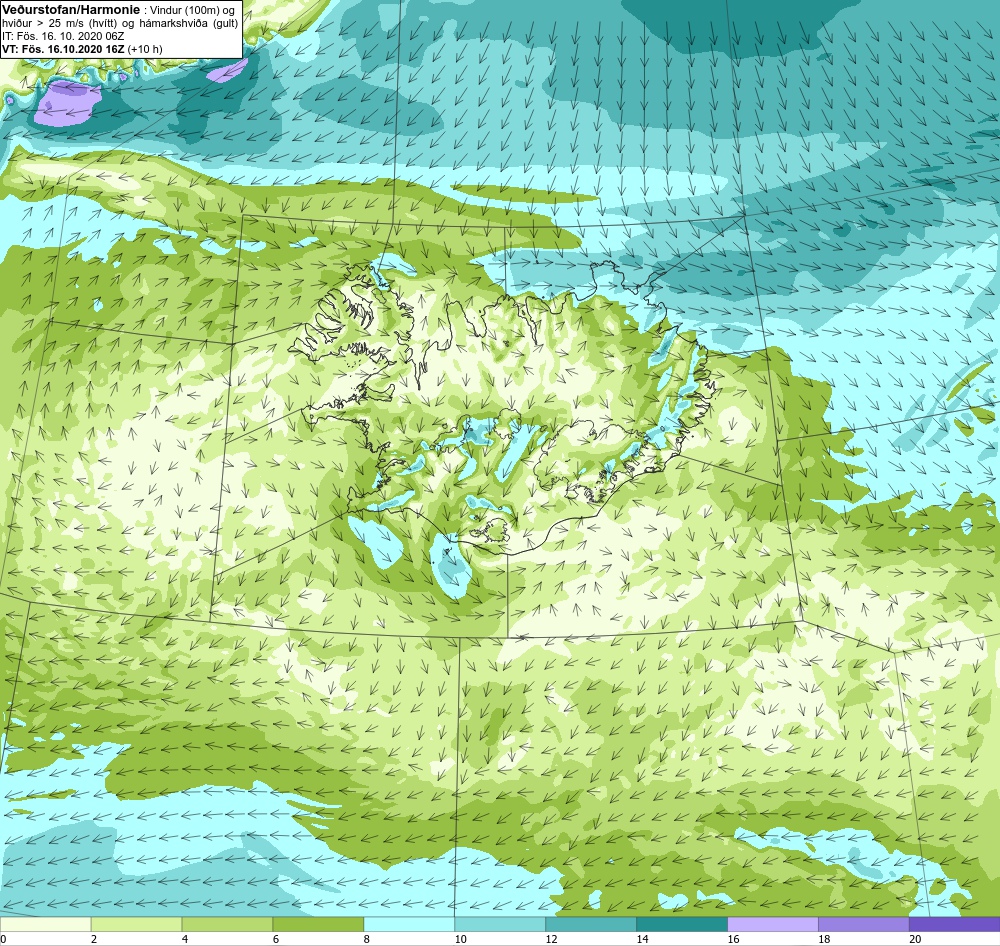Click the light cyan 8–10 legend swatch
The height and width of the screenshot is (946, 1000).
(409, 924)
